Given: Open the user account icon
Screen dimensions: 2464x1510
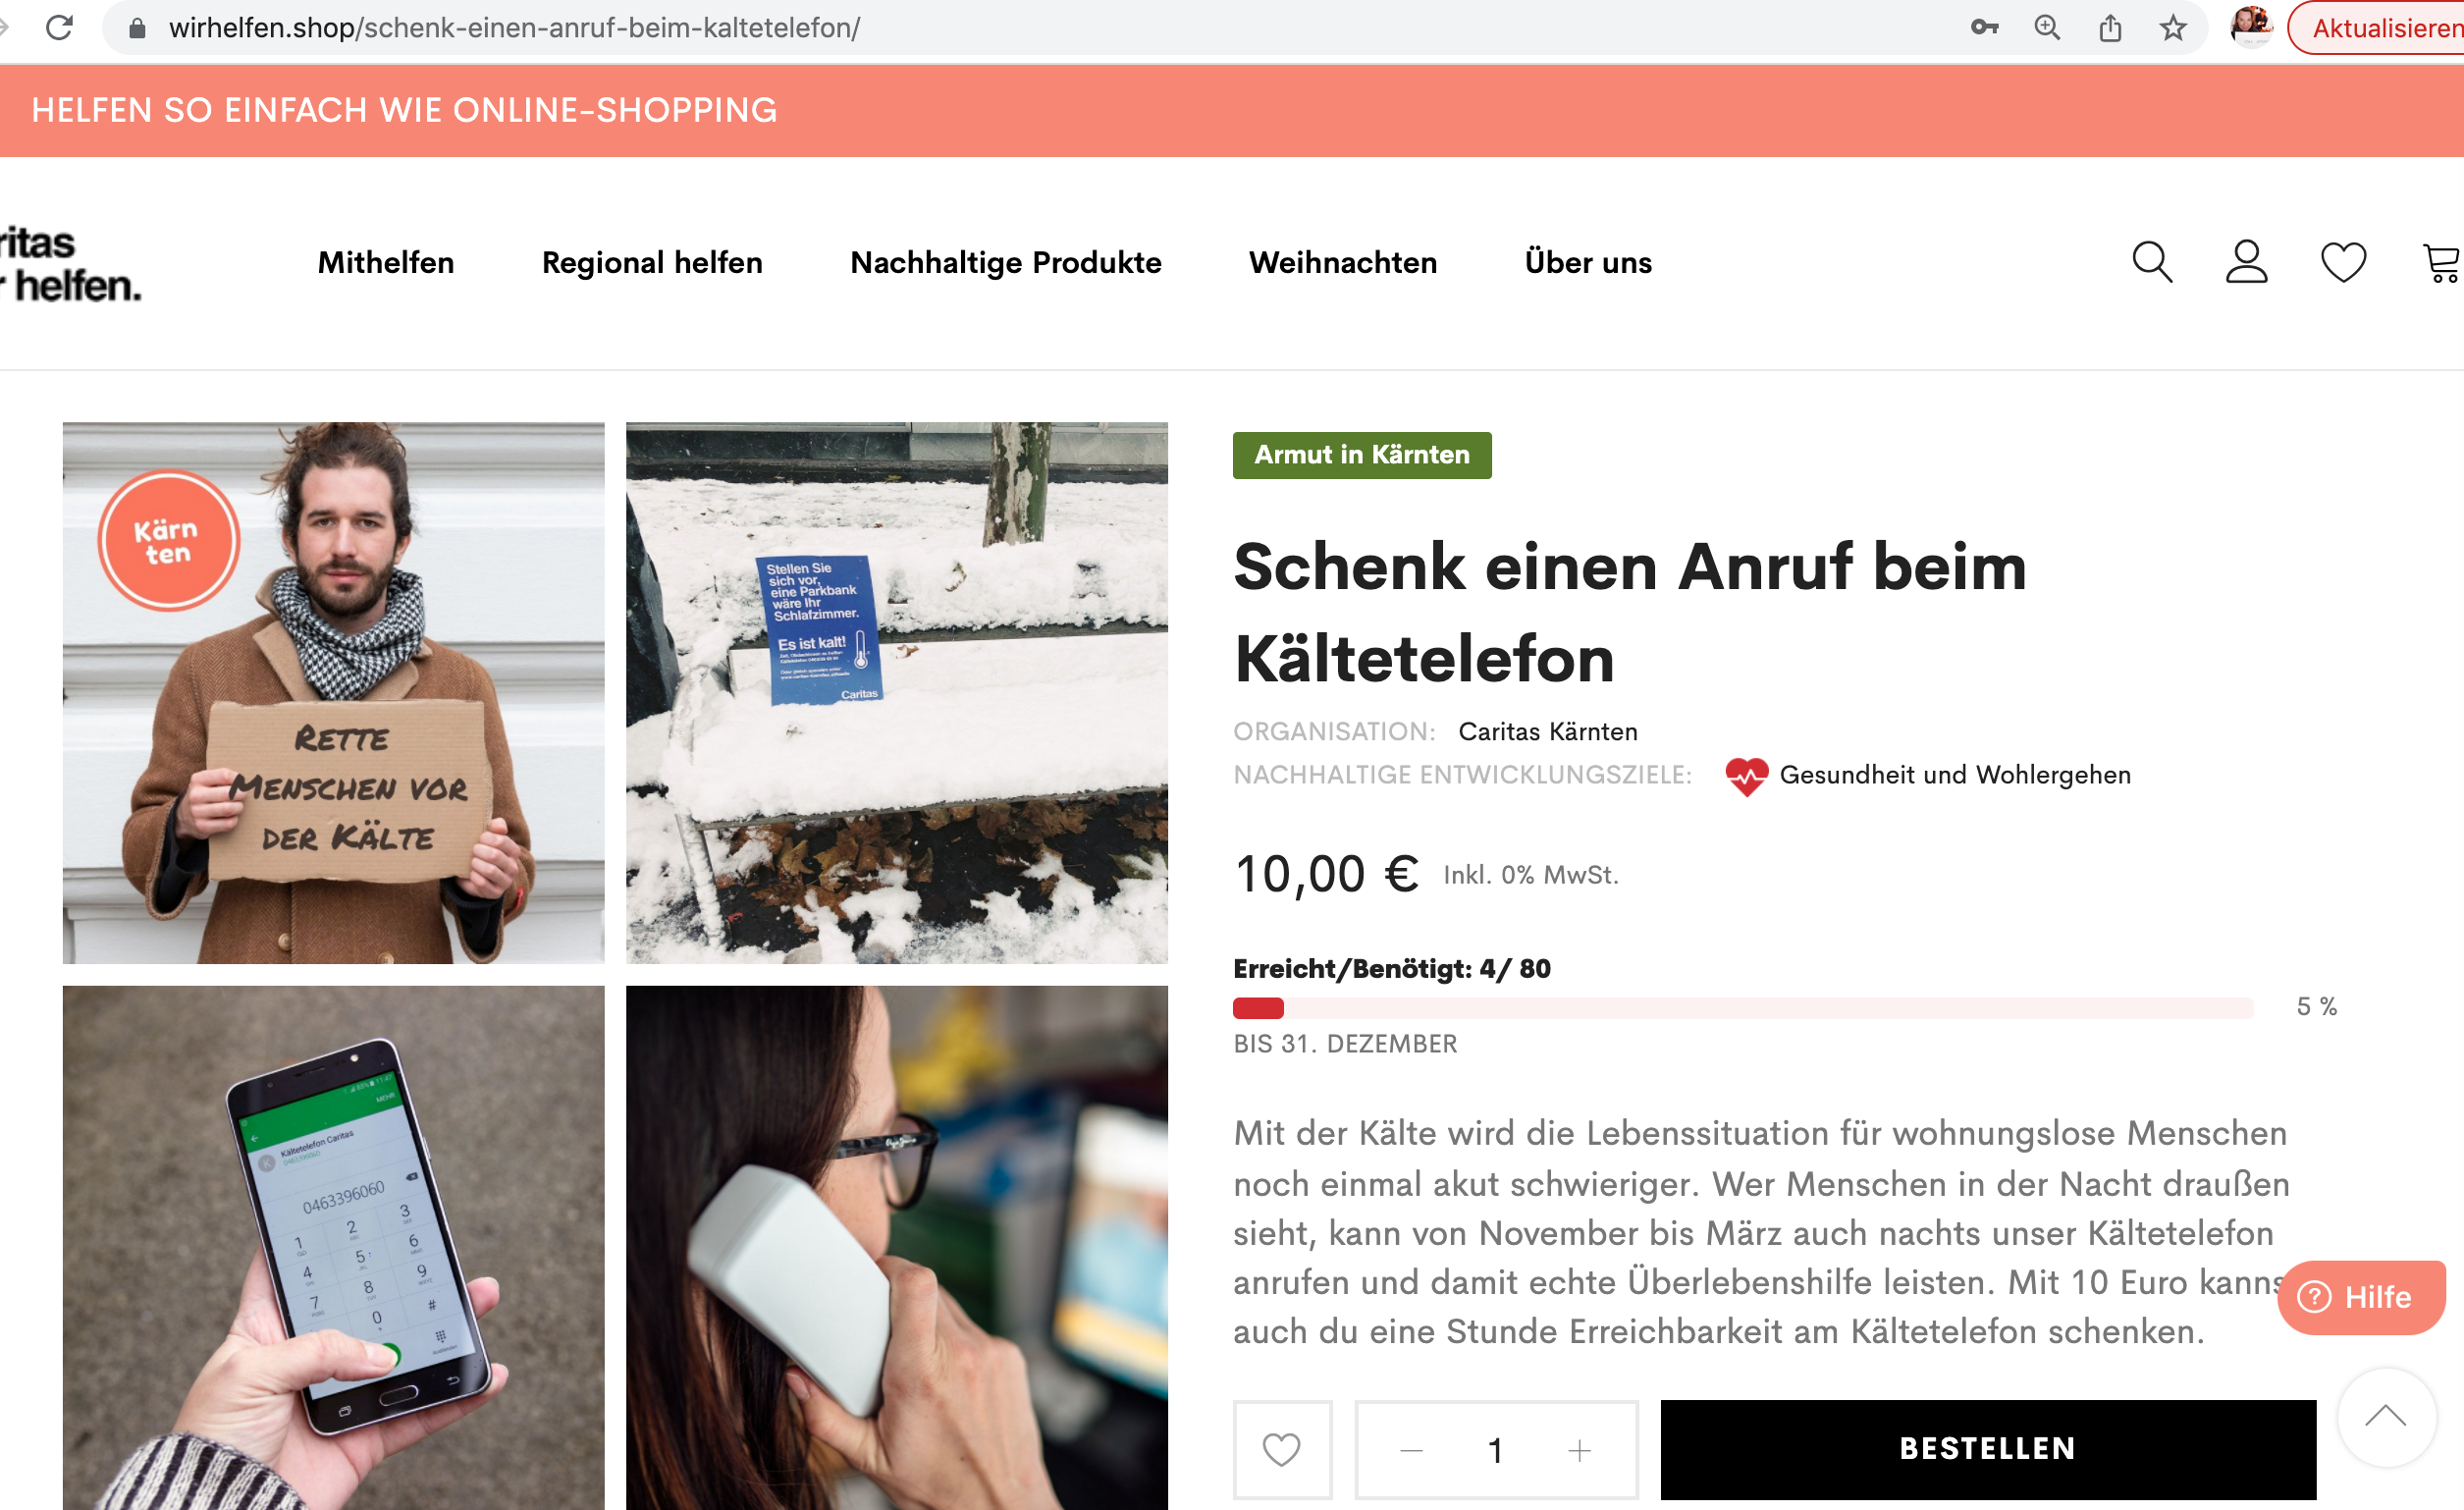Looking at the screenshot, I should click(2246, 262).
